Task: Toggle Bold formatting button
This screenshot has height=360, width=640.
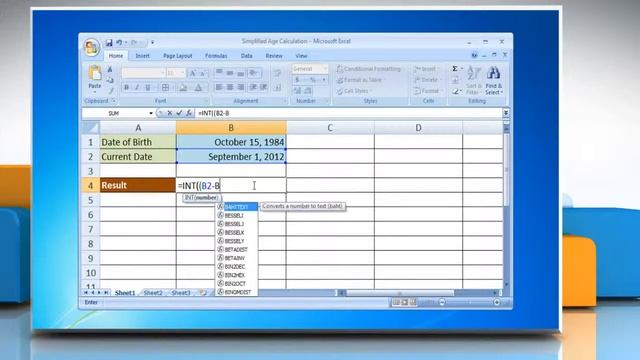Action: [x=127, y=87]
